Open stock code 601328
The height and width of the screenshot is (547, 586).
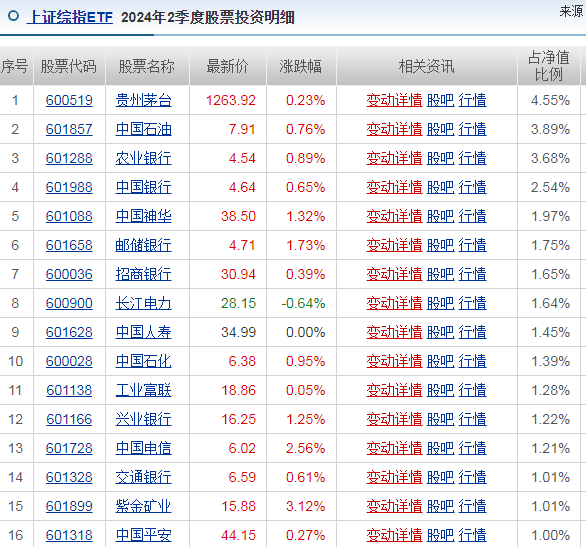pyautogui.click(x=69, y=478)
